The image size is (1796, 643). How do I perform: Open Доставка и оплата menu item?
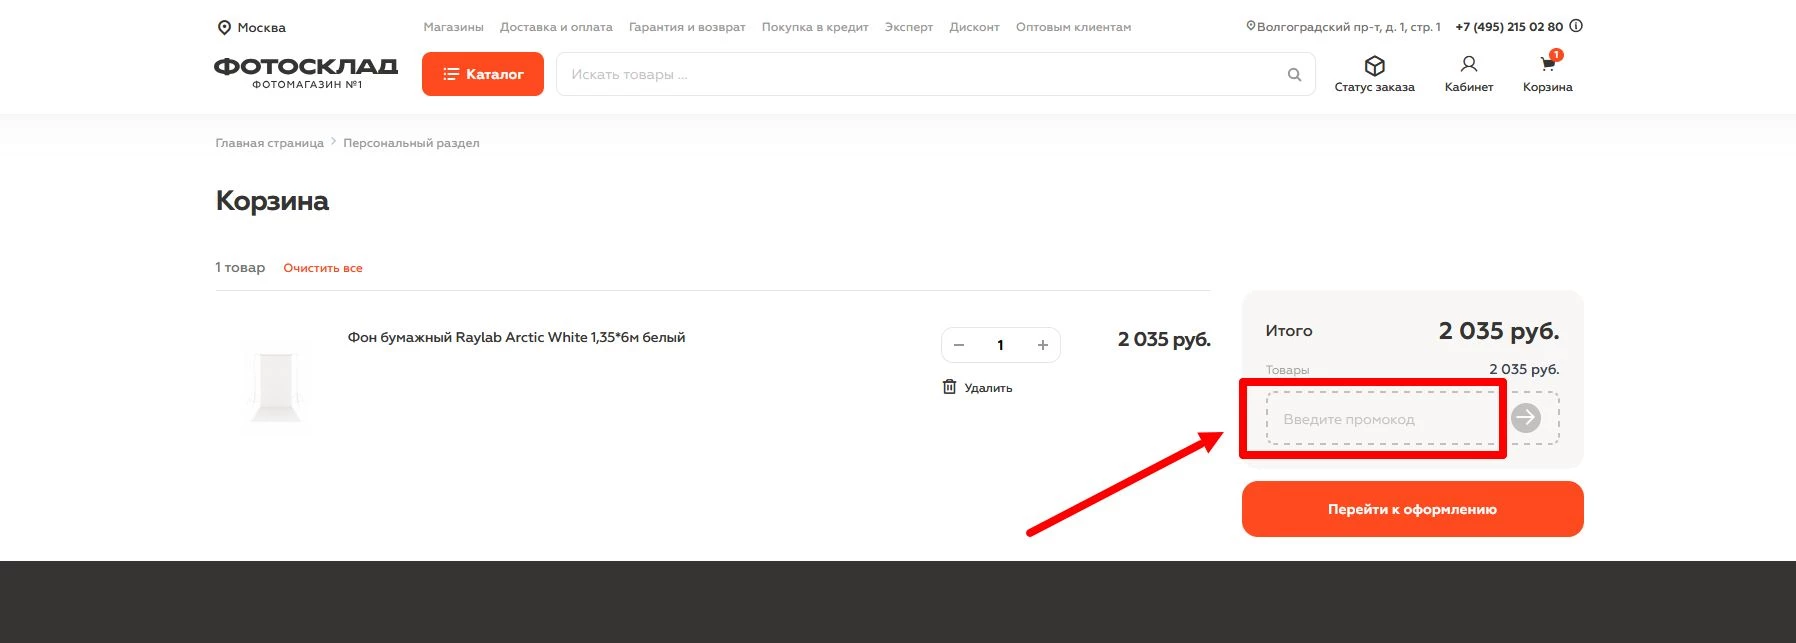click(x=556, y=27)
